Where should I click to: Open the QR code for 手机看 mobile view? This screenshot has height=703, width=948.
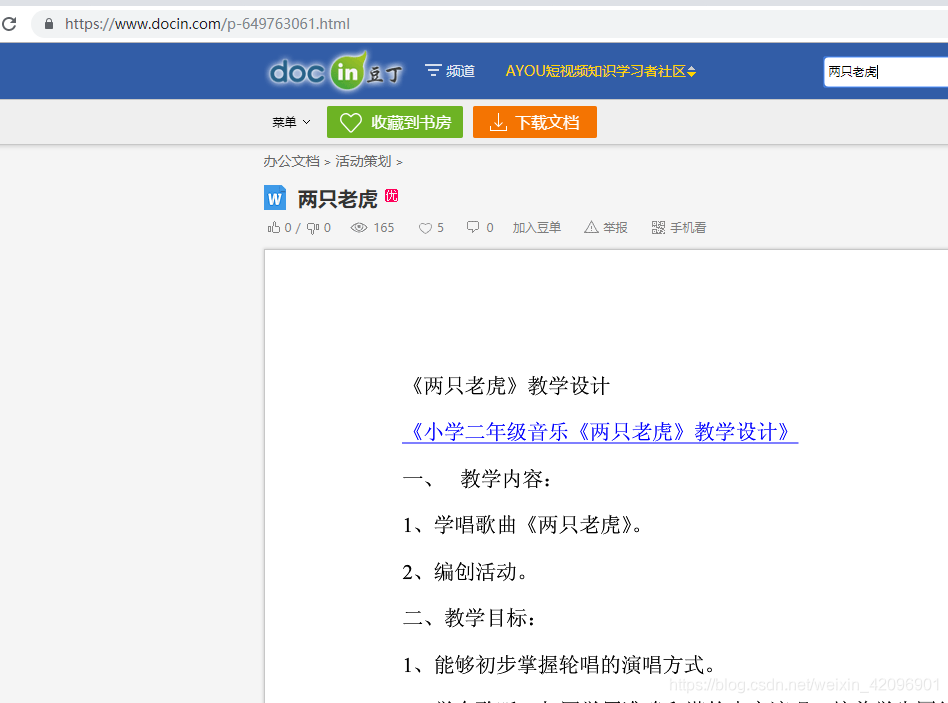point(658,227)
